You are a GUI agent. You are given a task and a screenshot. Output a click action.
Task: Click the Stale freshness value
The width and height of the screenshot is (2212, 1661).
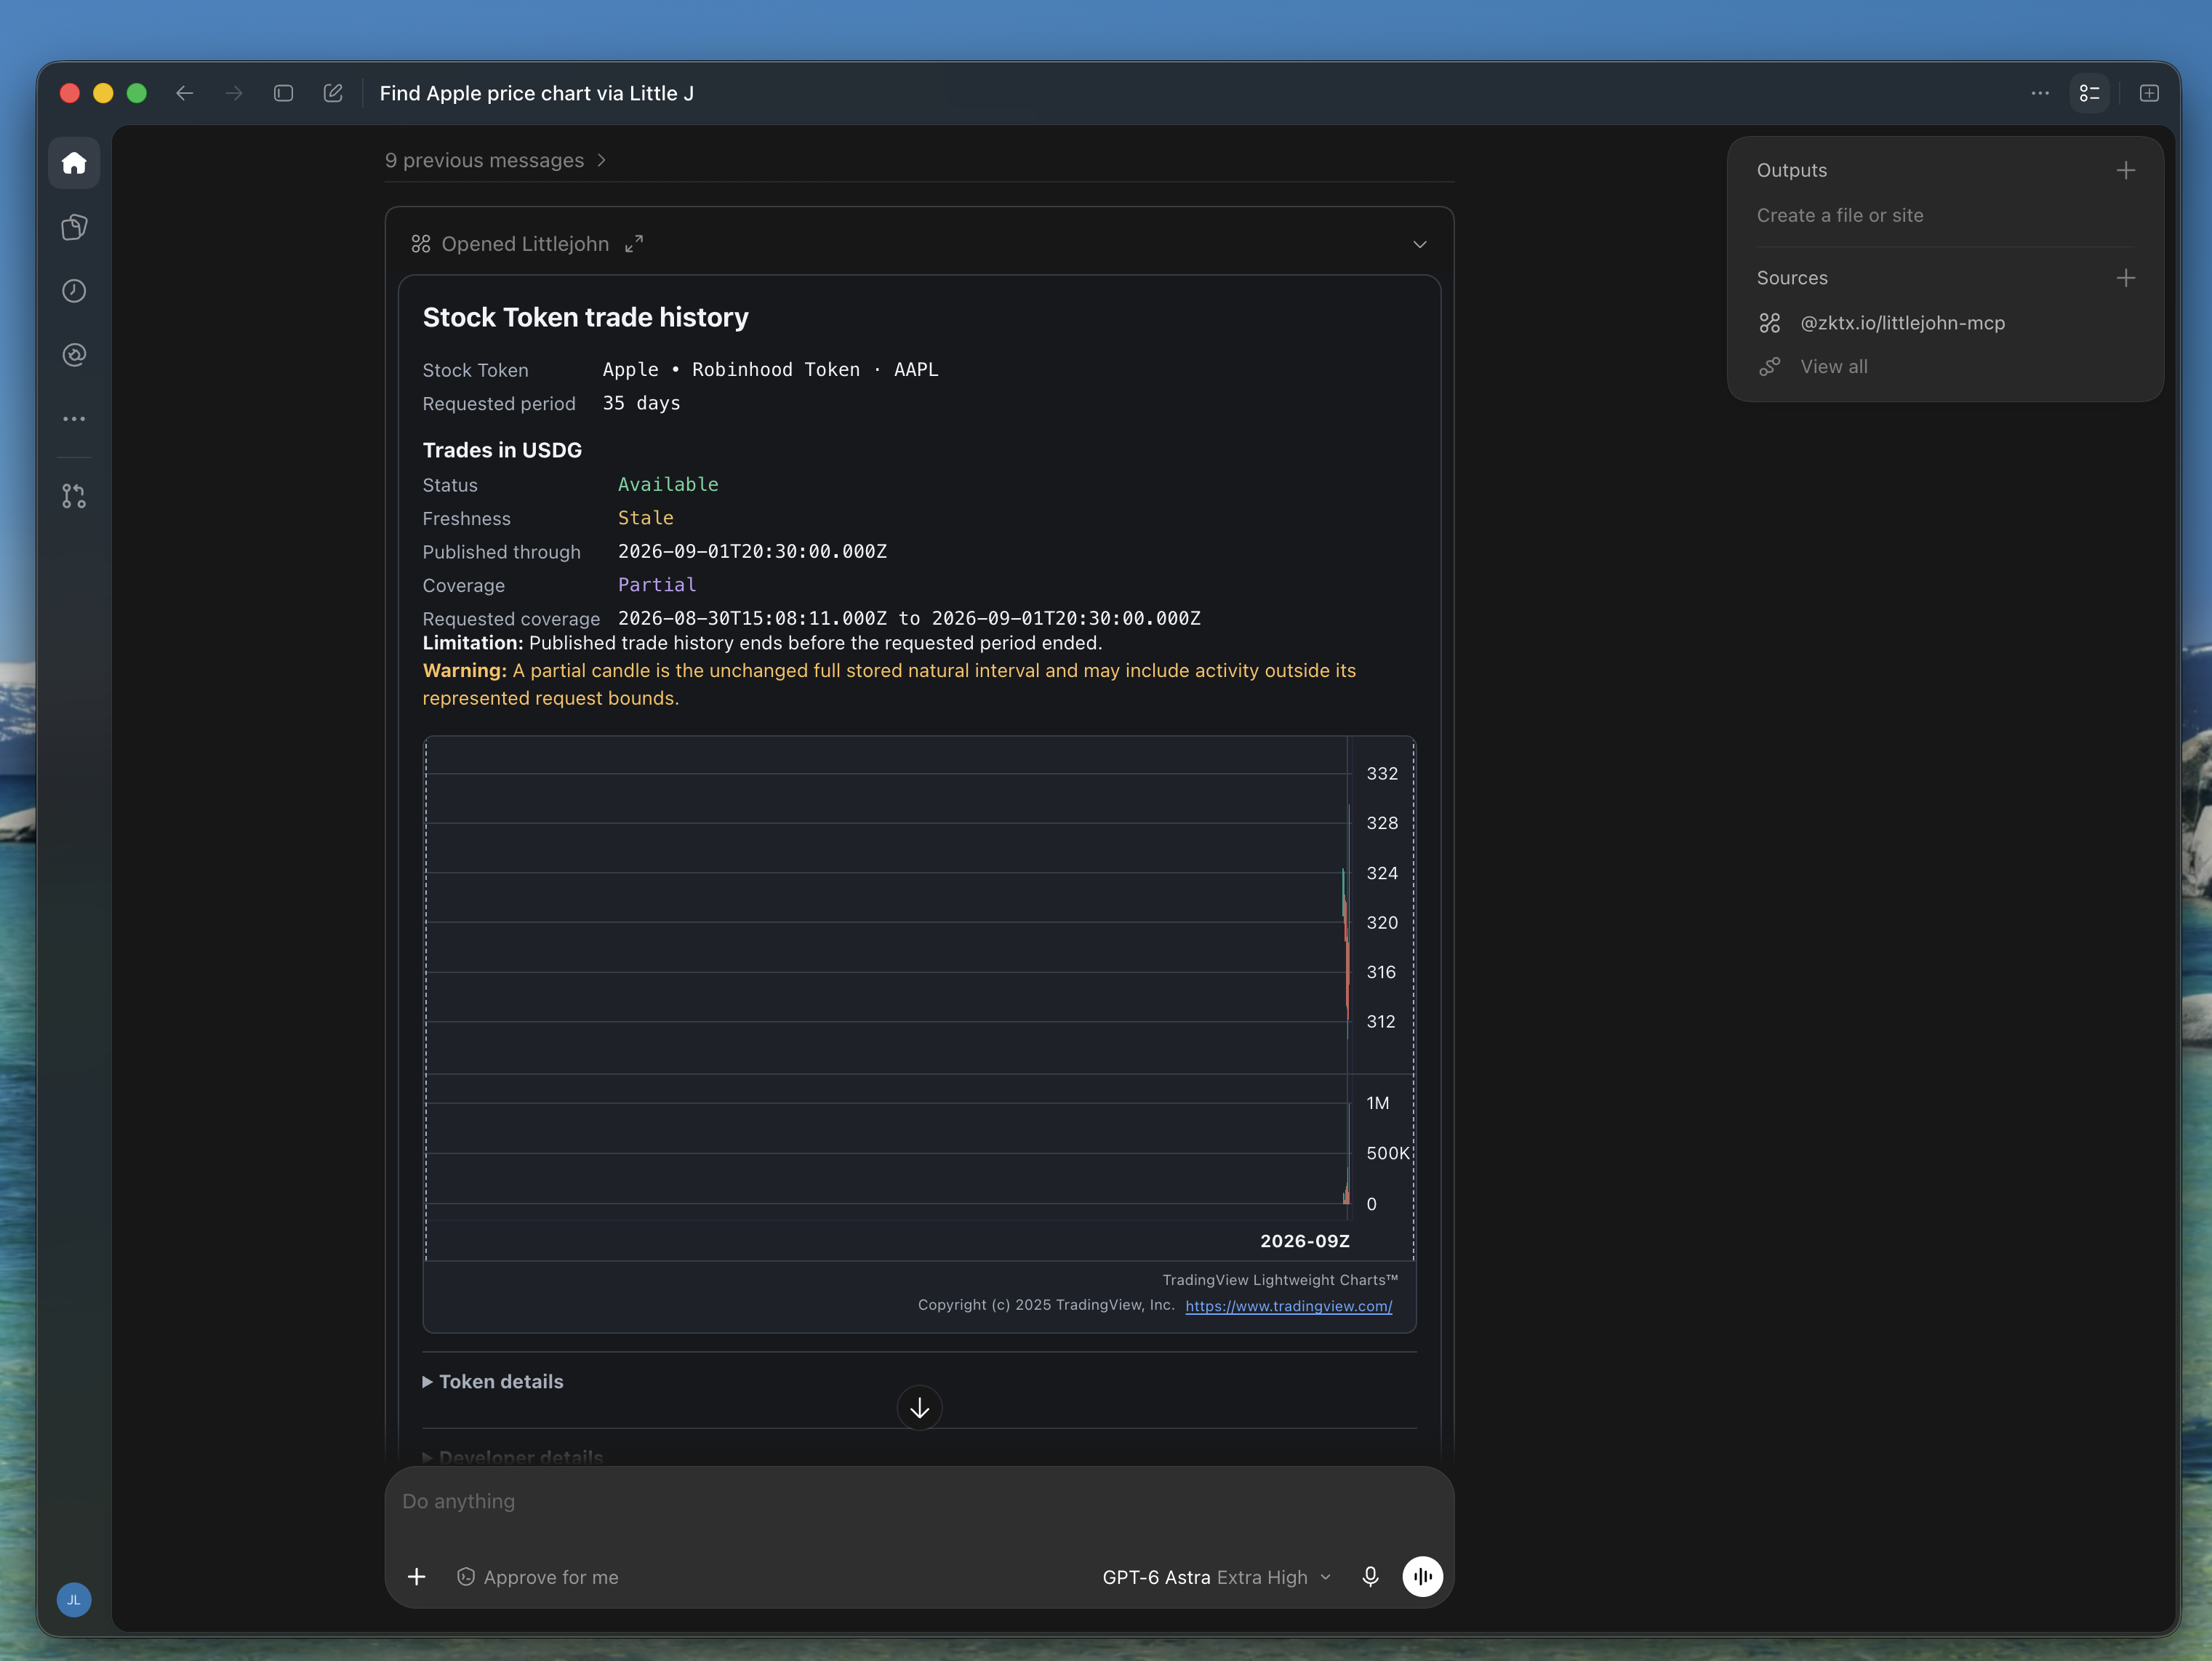click(x=645, y=518)
